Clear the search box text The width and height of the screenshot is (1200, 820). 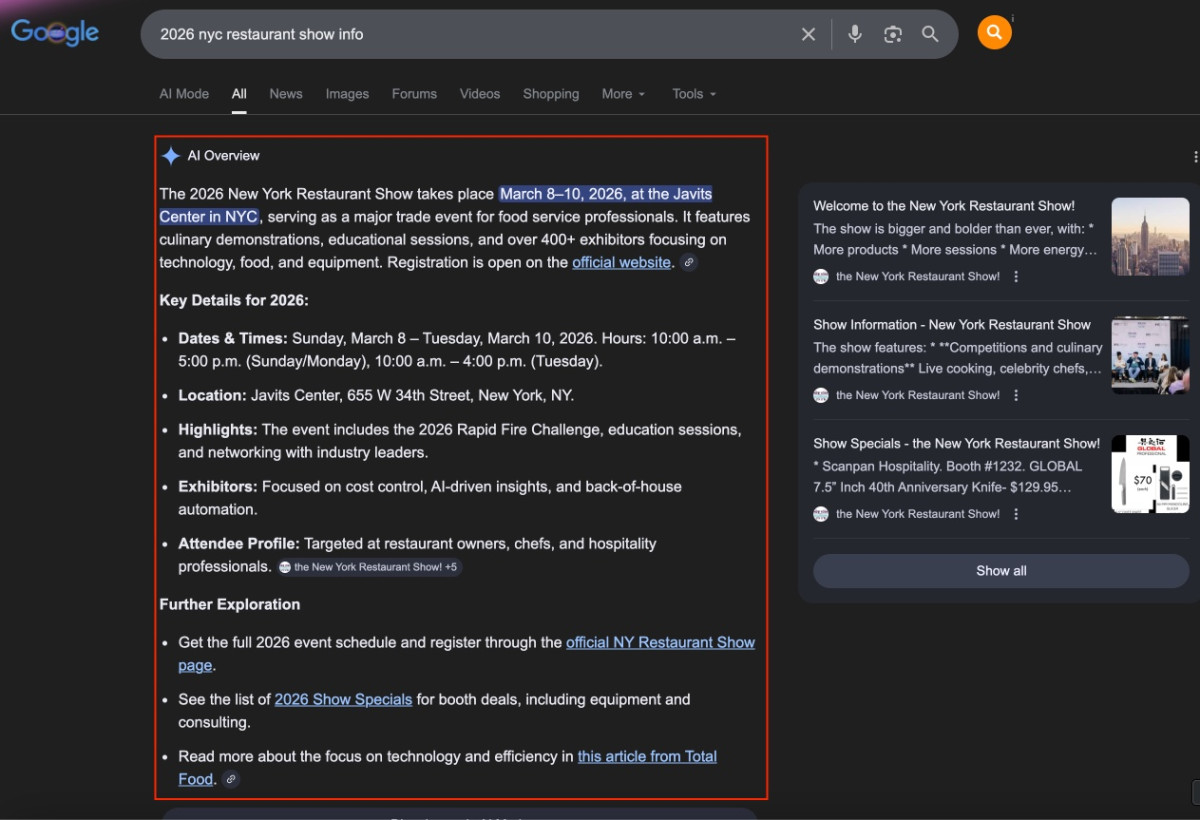[x=808, y=34]
